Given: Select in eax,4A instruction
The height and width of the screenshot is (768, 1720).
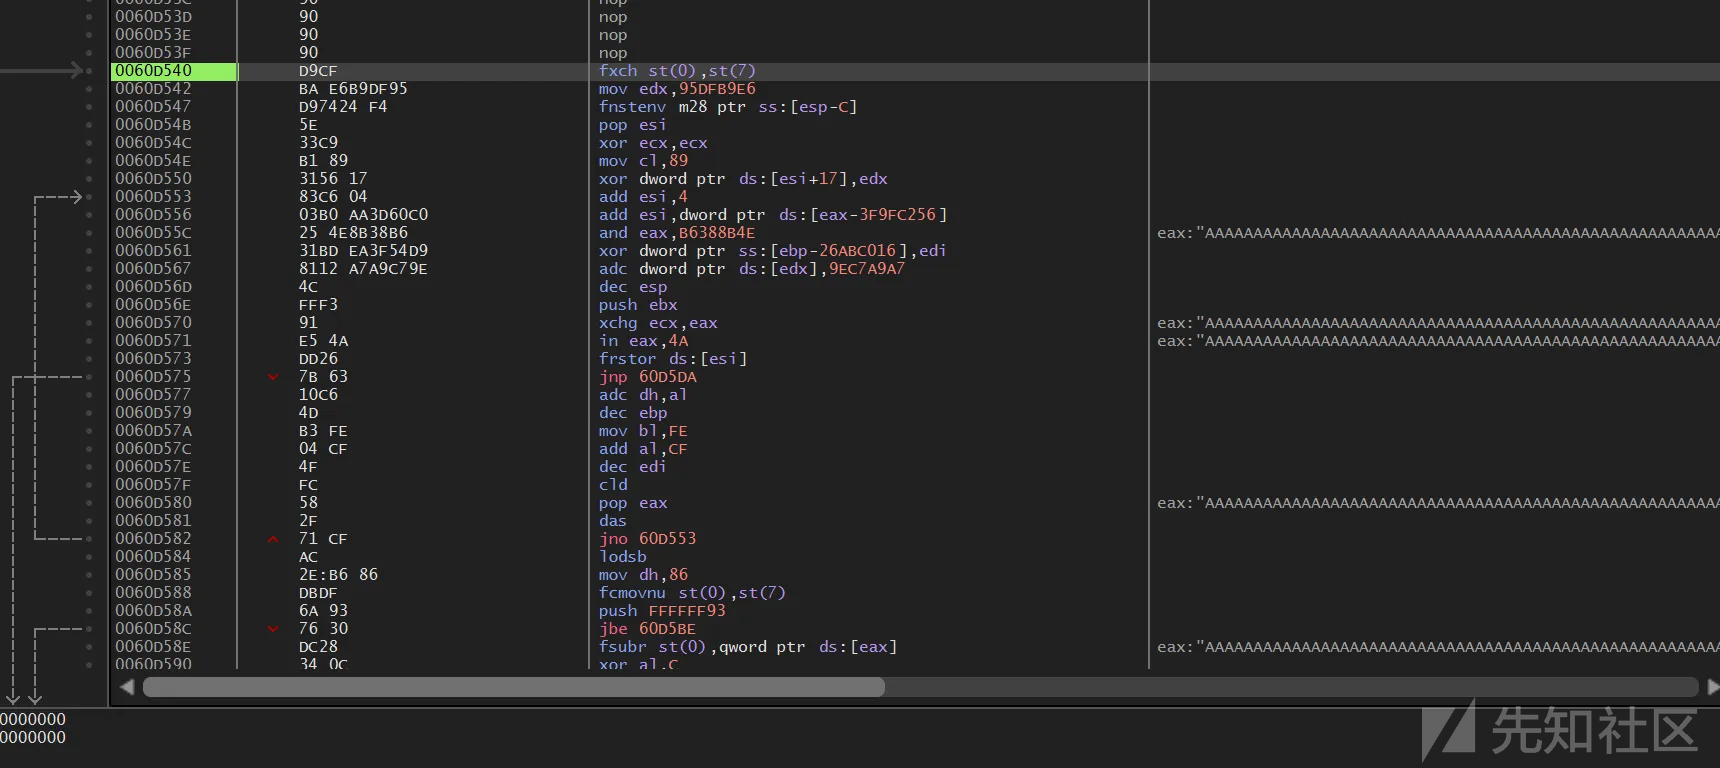Looking at the screenshot, I should click(x=643, y=341).
